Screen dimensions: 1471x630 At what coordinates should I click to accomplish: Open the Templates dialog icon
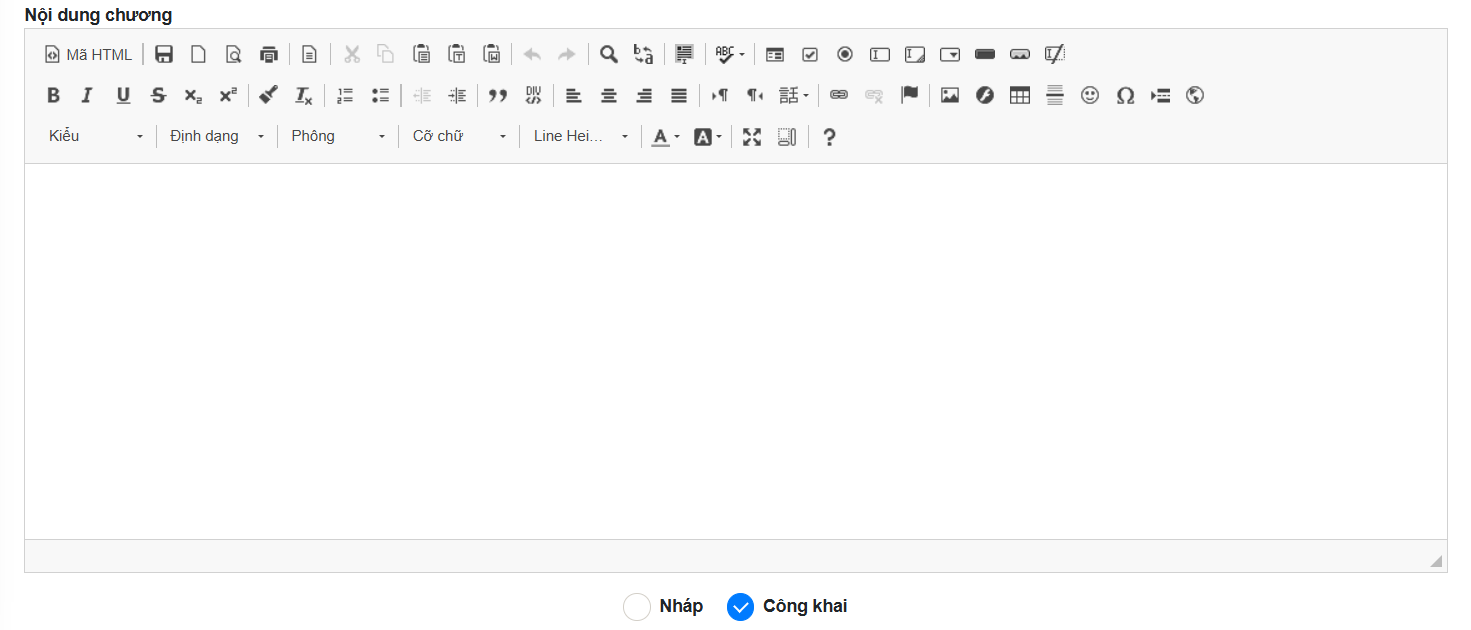310,54
